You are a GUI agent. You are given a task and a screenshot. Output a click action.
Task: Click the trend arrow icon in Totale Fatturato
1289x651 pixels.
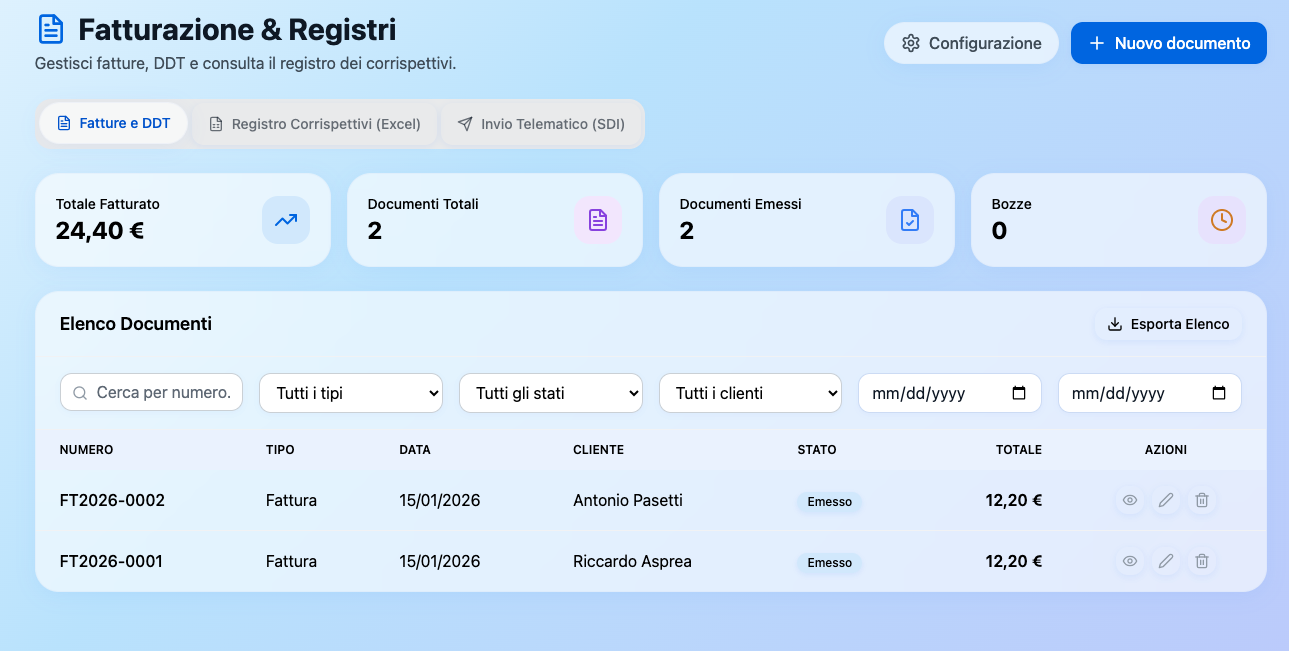click(x=286, y=220)
